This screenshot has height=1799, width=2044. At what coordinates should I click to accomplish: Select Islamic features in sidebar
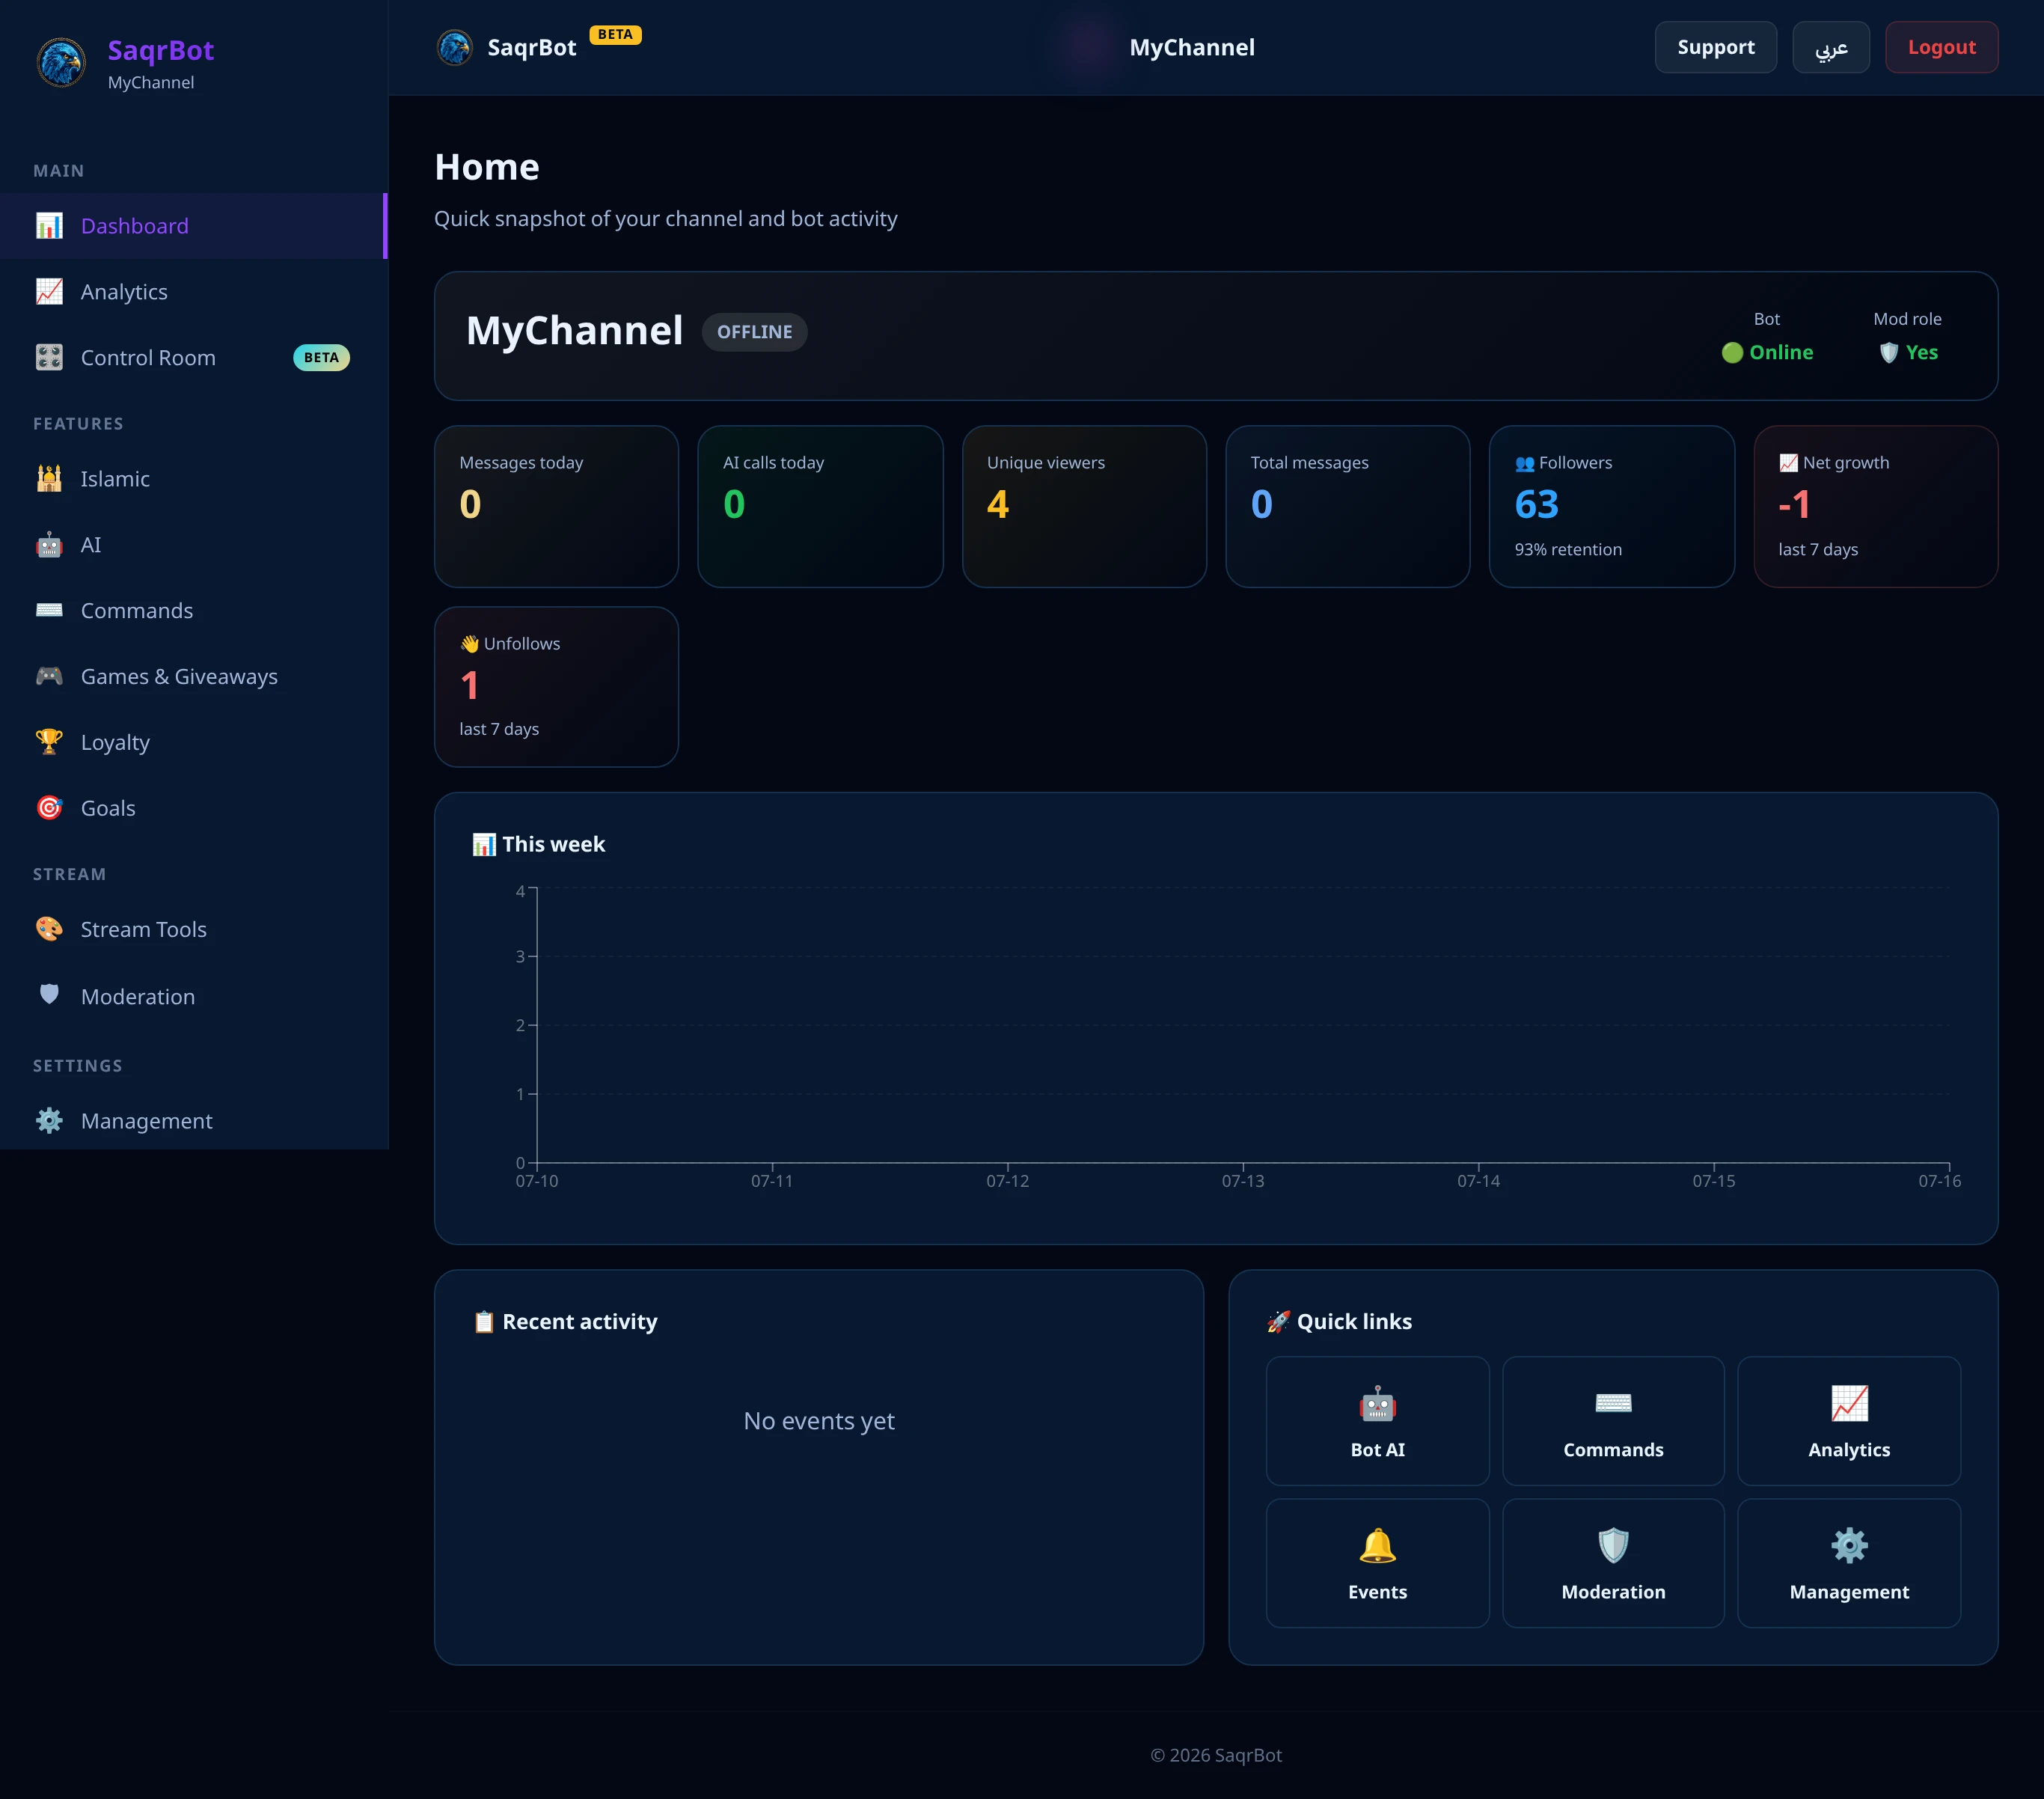(x=194, y=479)
